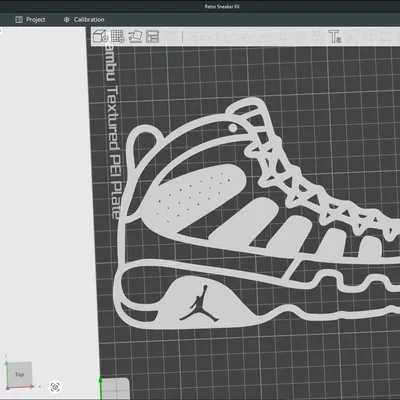Click the grey square at plate corner
This screenshot has width=400, height=400.
116,389
